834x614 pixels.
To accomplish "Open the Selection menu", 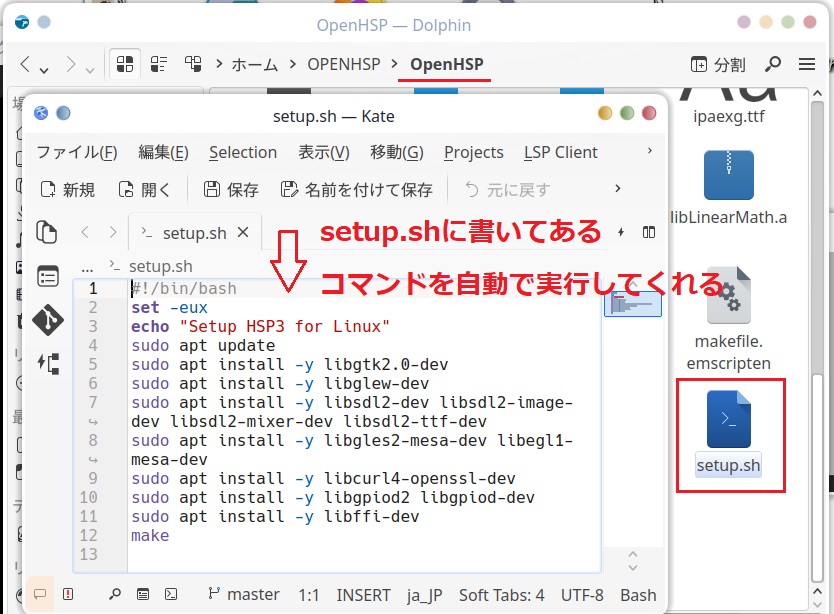I will click(x=243, y=152).
